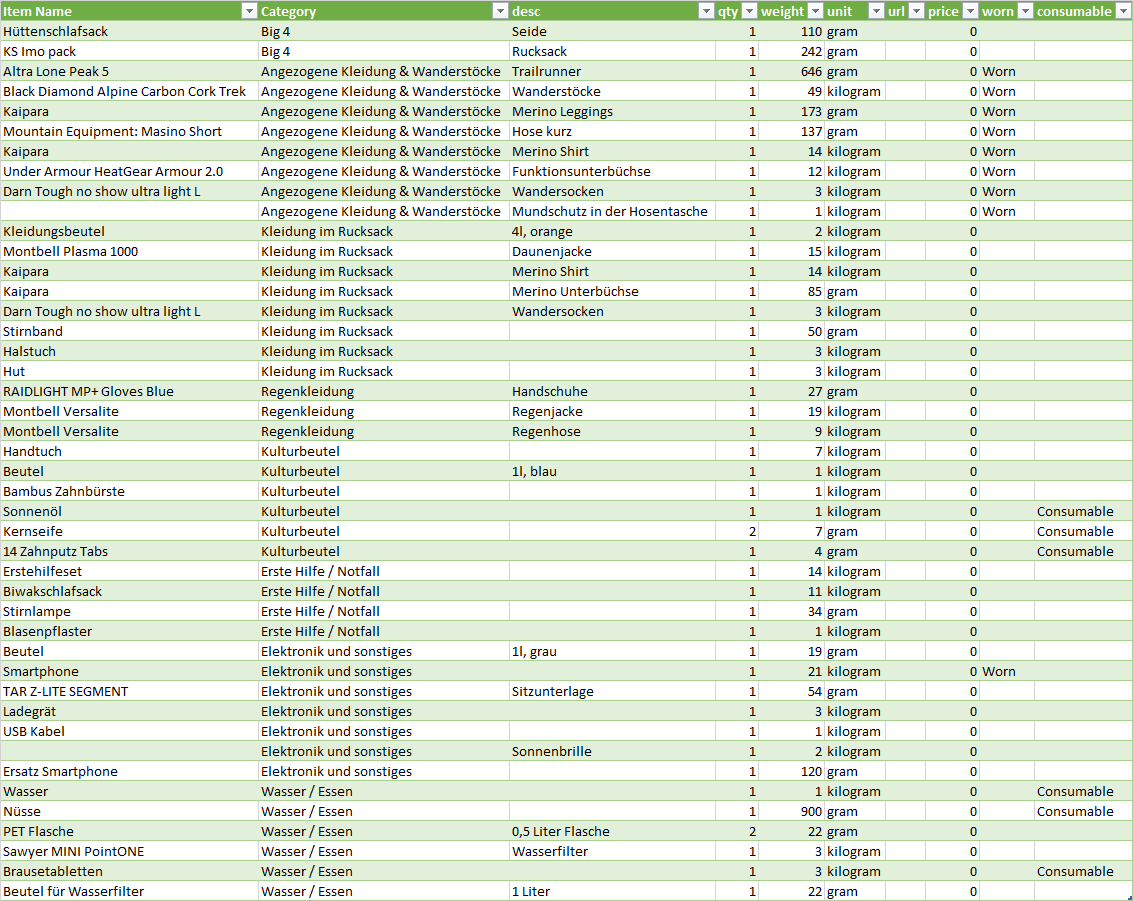The width and height of the screenshot is (1133, 901).
Task: Open the Item Name column filter dropdown
Action: tap(249, 11)
